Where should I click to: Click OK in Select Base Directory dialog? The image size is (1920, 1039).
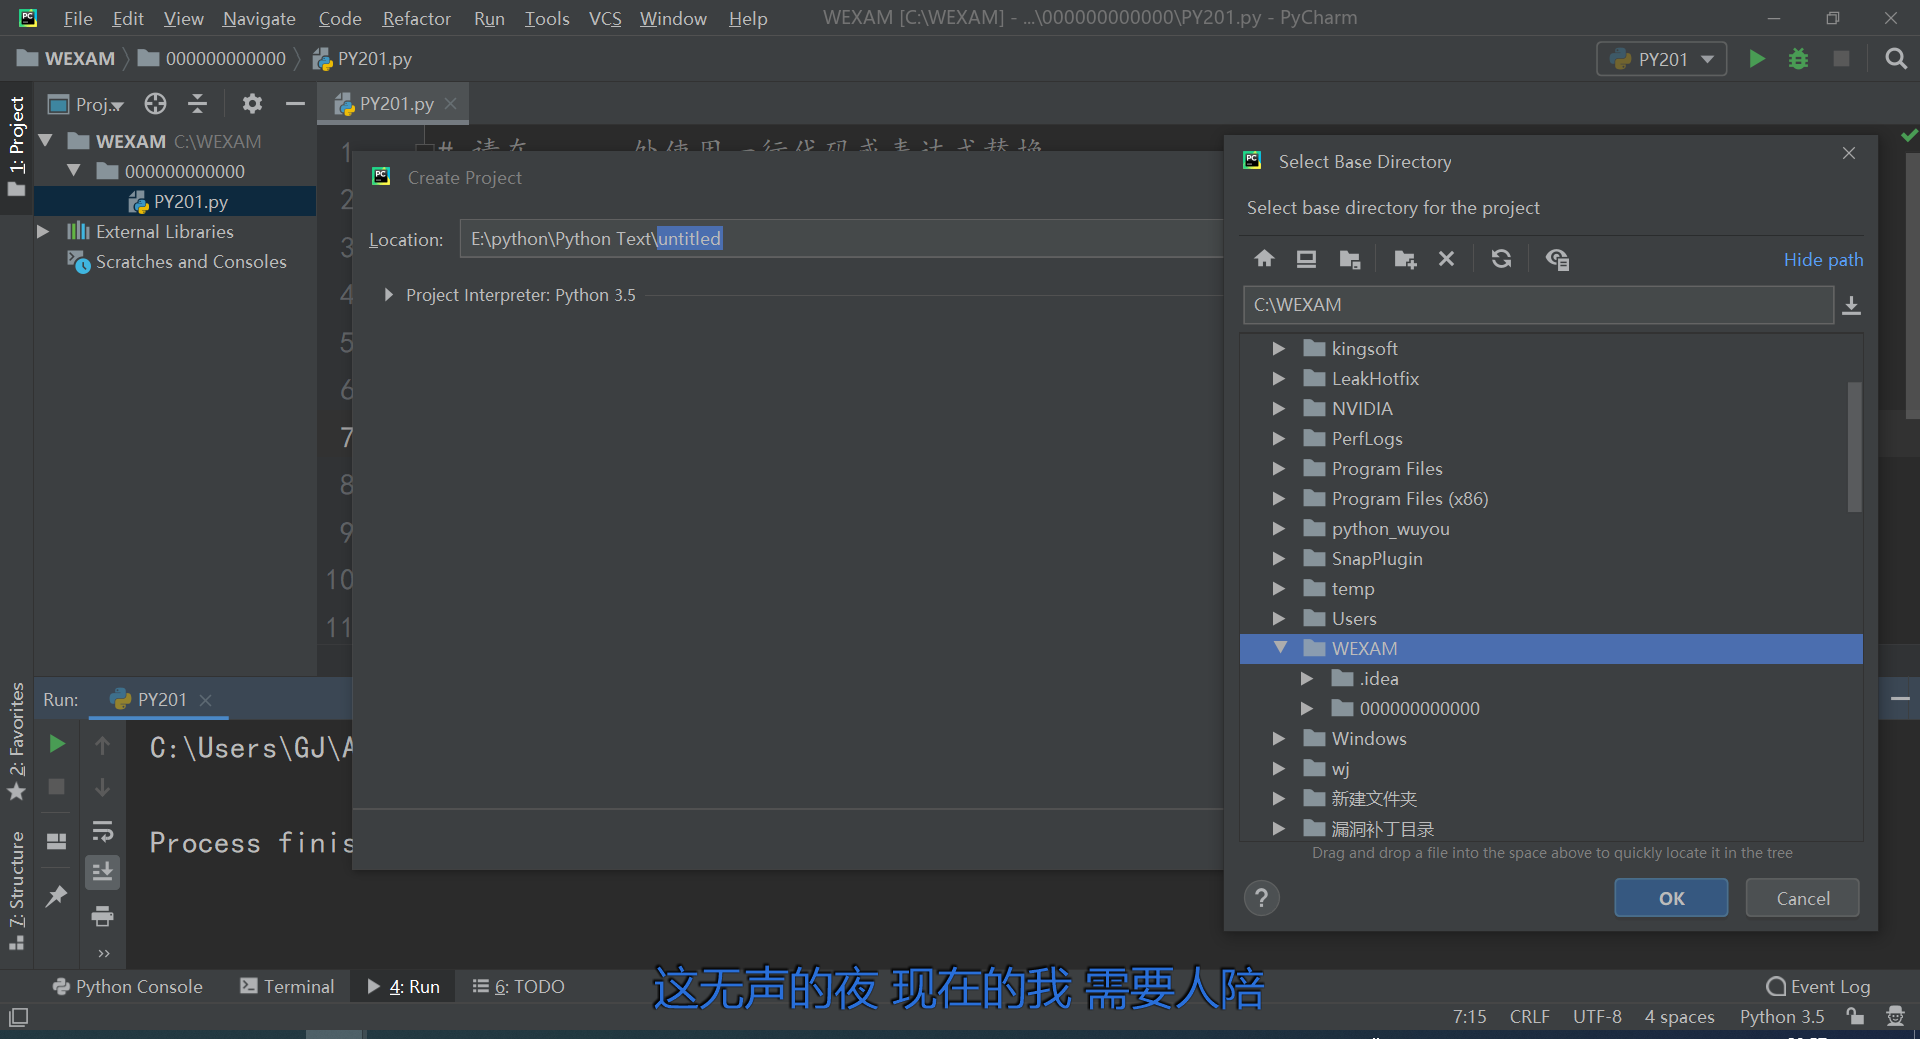click(1671, 898)
